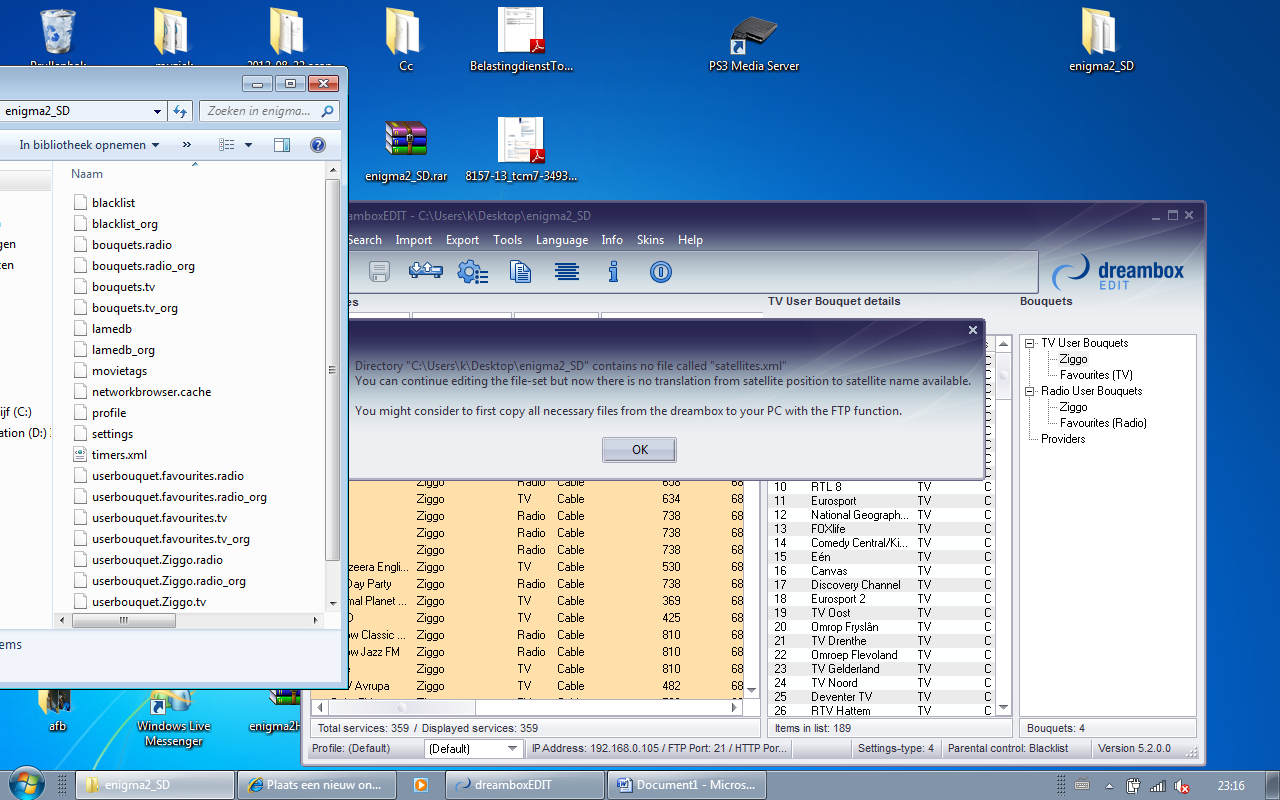The height and width of the screenshot is (800, 1280).
Task: Open the Explorer help question mark icon
Action: [x=318, y=145]
